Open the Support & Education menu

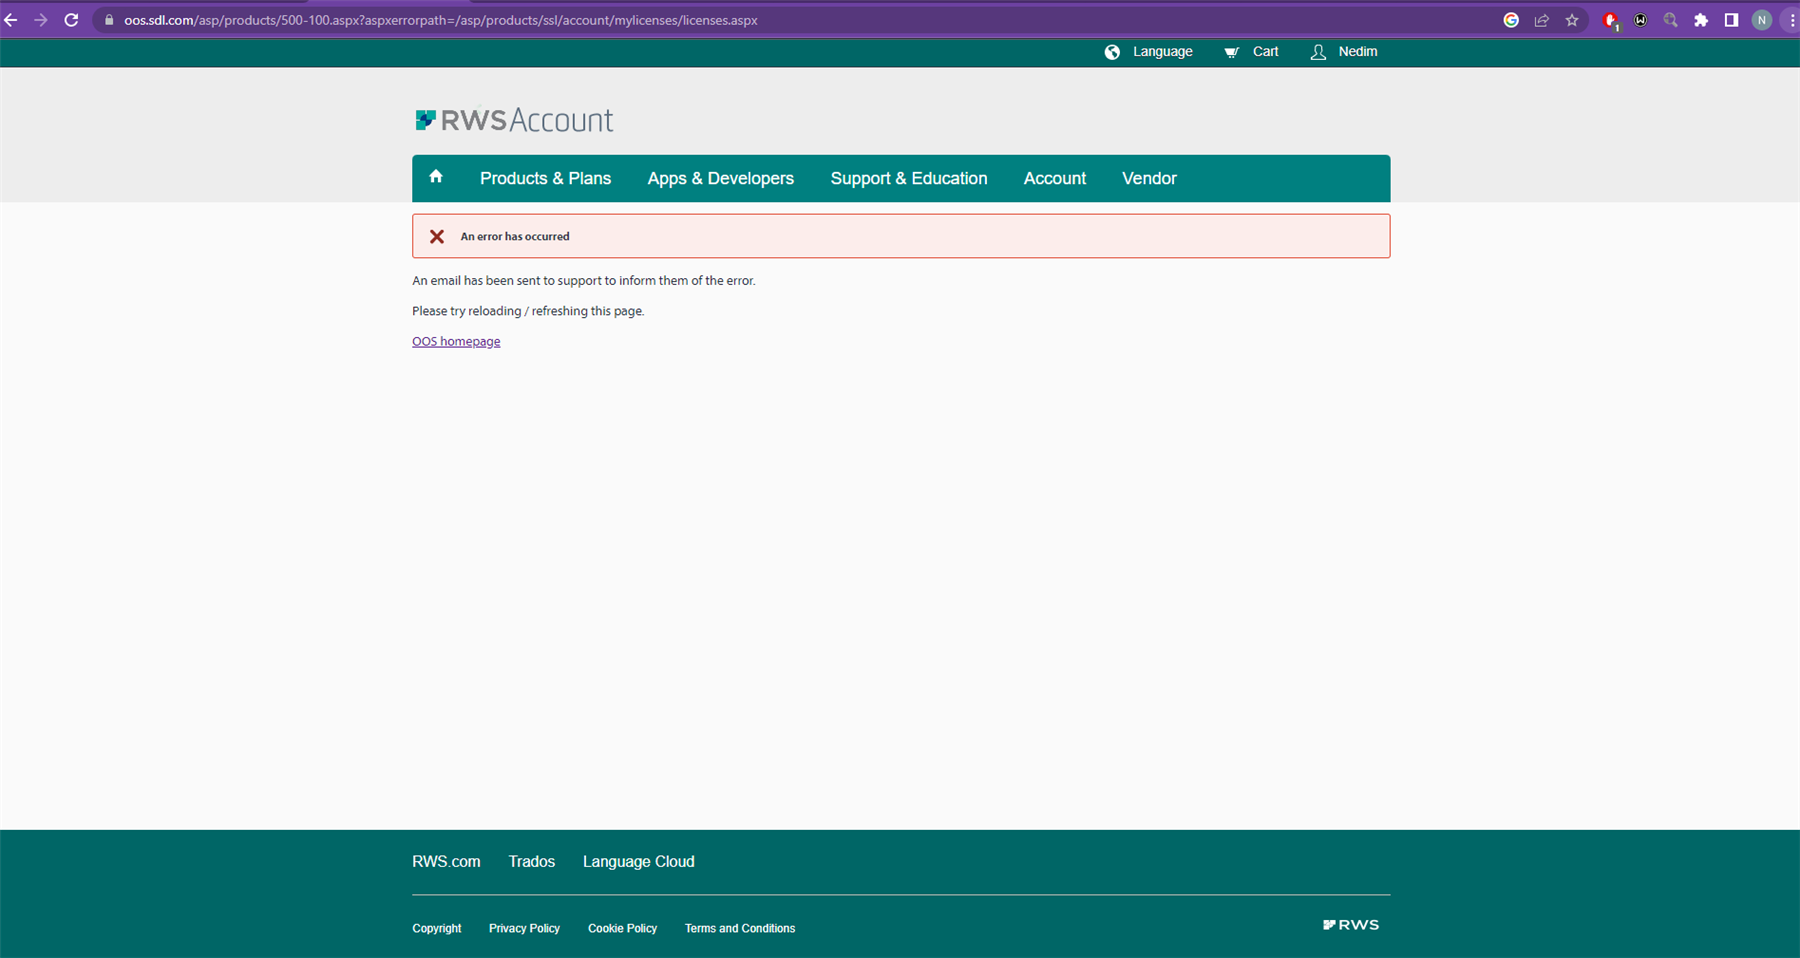click(x=909, y=178)
